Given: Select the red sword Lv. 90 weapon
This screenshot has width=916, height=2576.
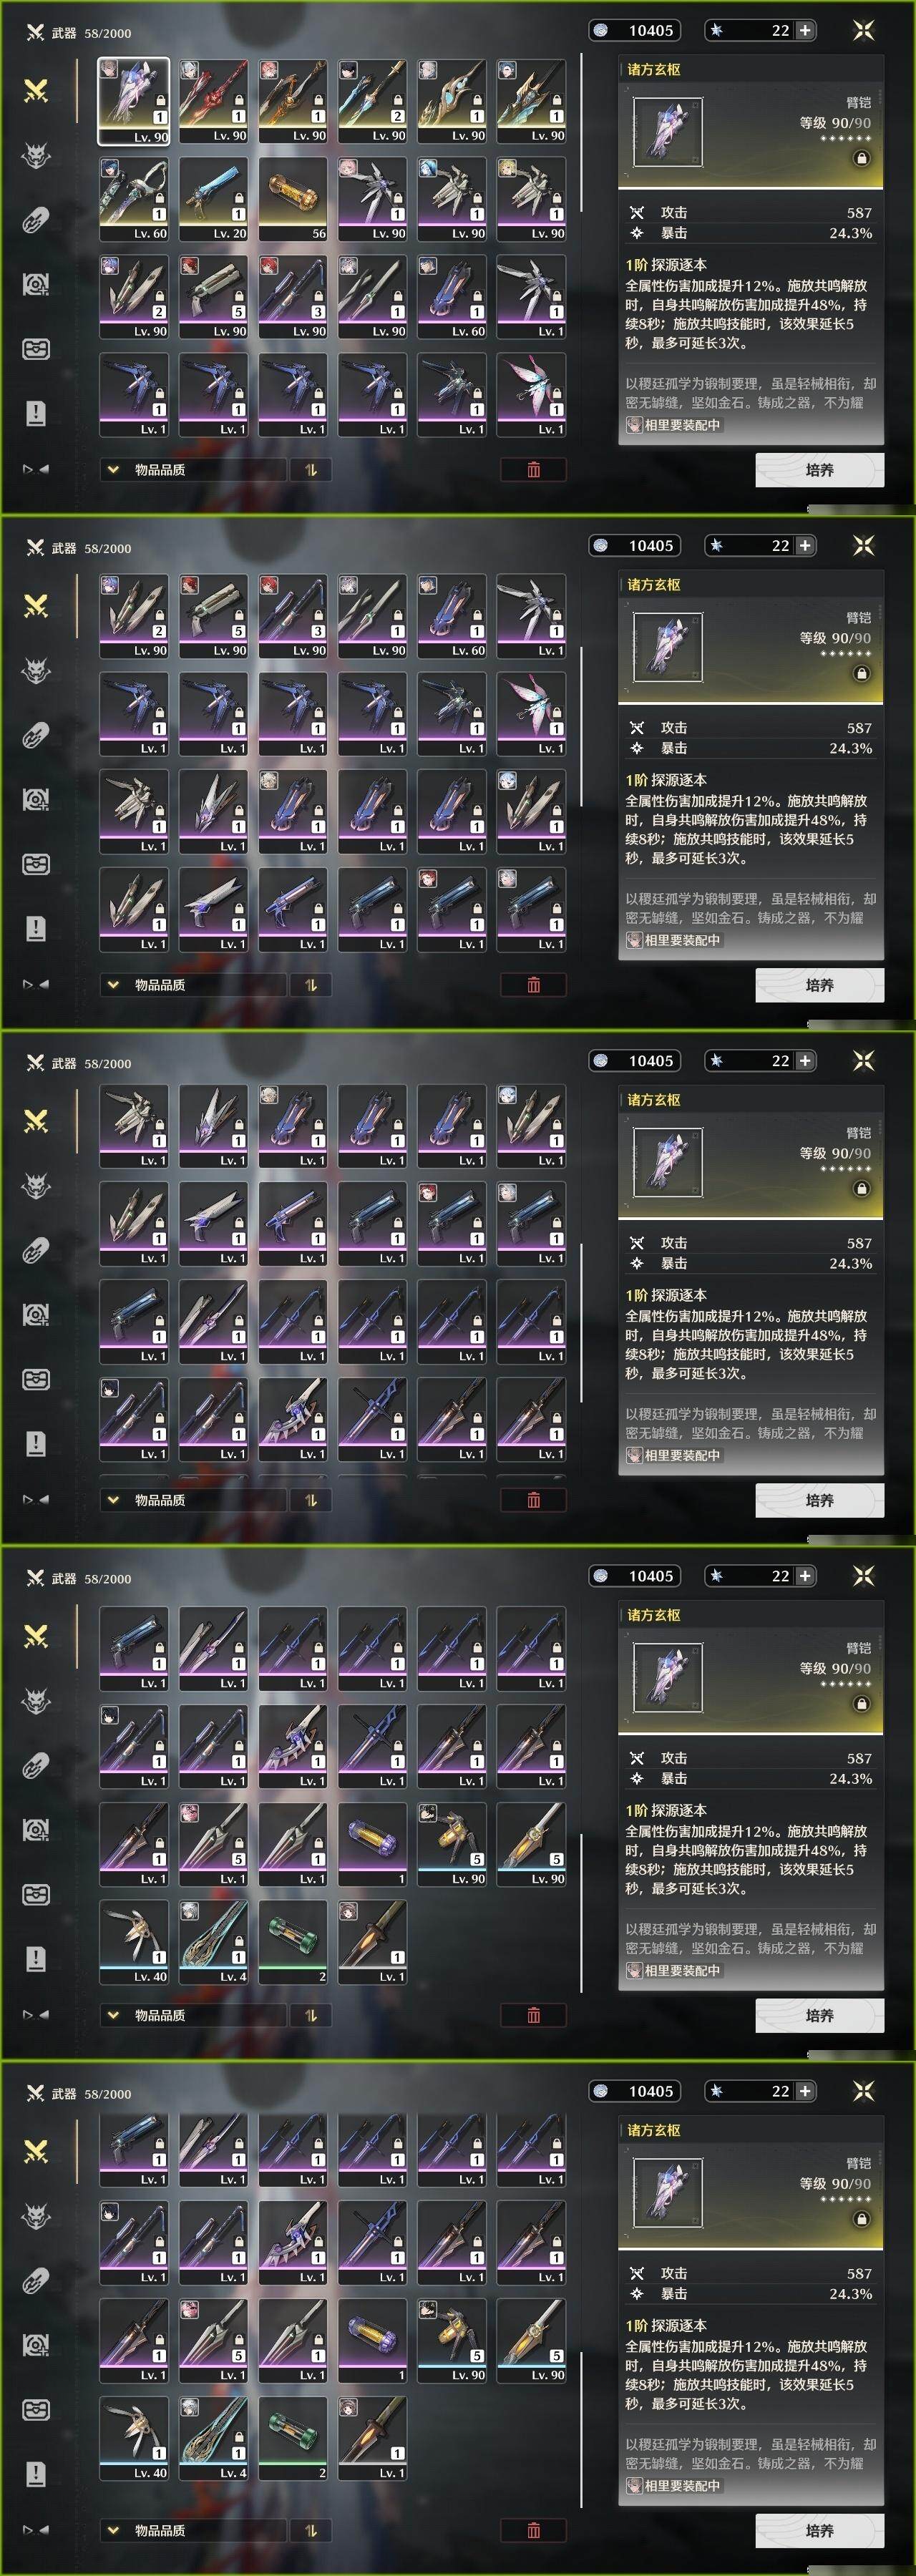Looking at the screenshot, I should 213,101.
